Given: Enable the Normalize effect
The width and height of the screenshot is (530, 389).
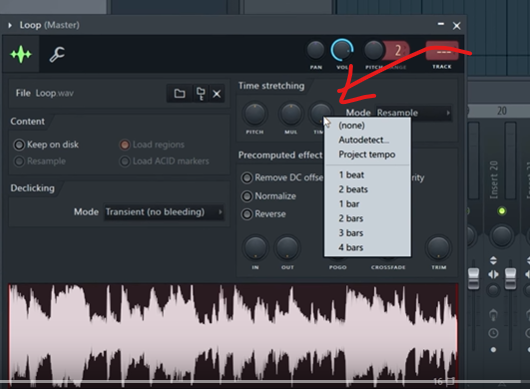Looking at the screenshot, I should 247,196.
